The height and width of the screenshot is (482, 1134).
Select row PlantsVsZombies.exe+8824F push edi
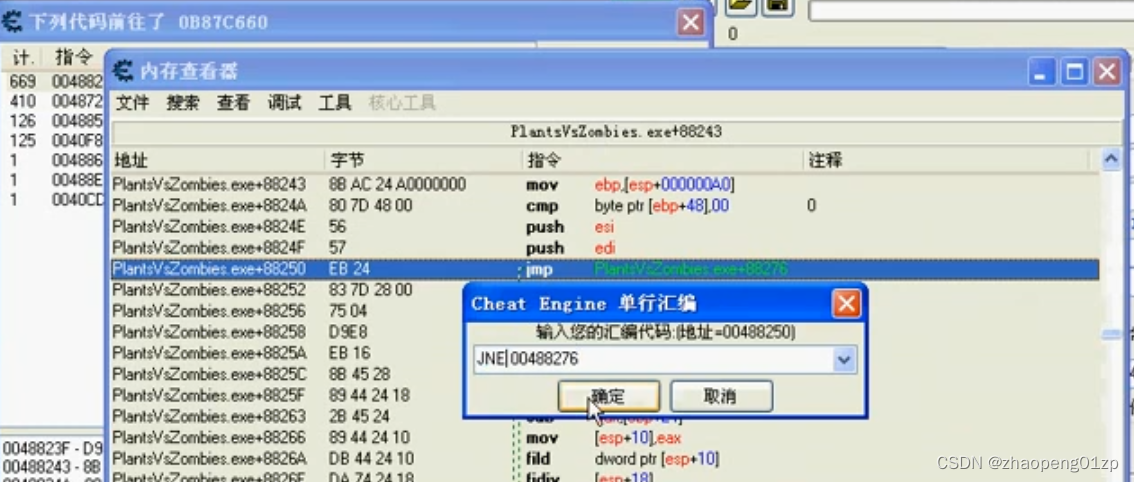point(605,248)
